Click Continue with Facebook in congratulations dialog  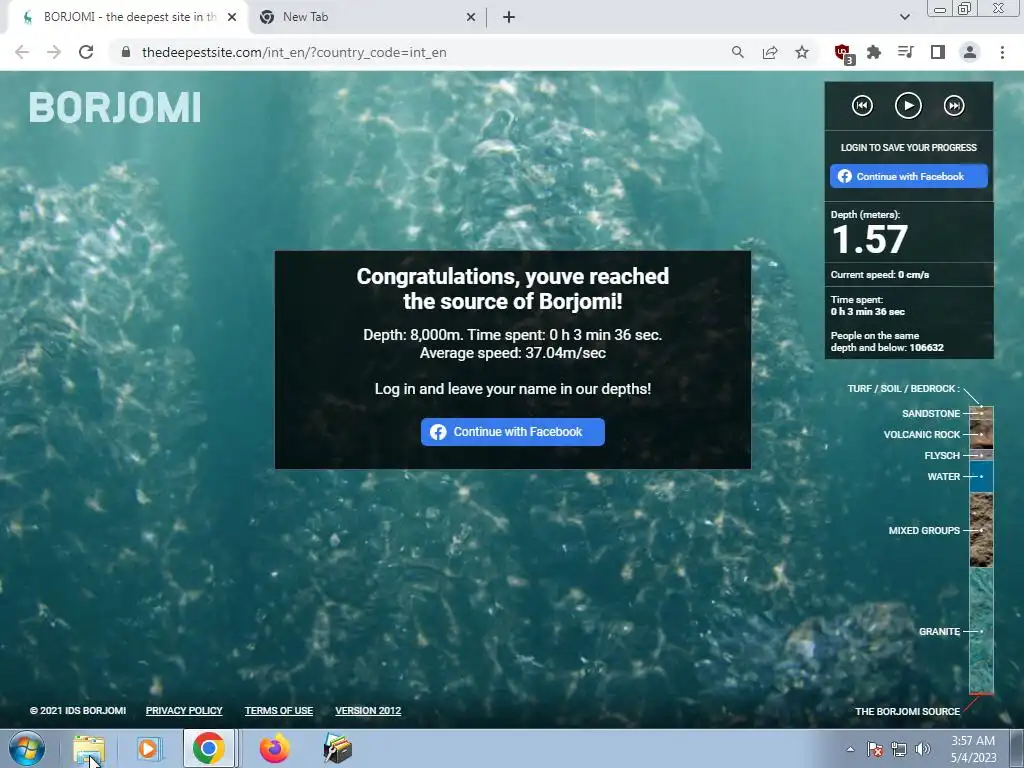pos(513,432)
